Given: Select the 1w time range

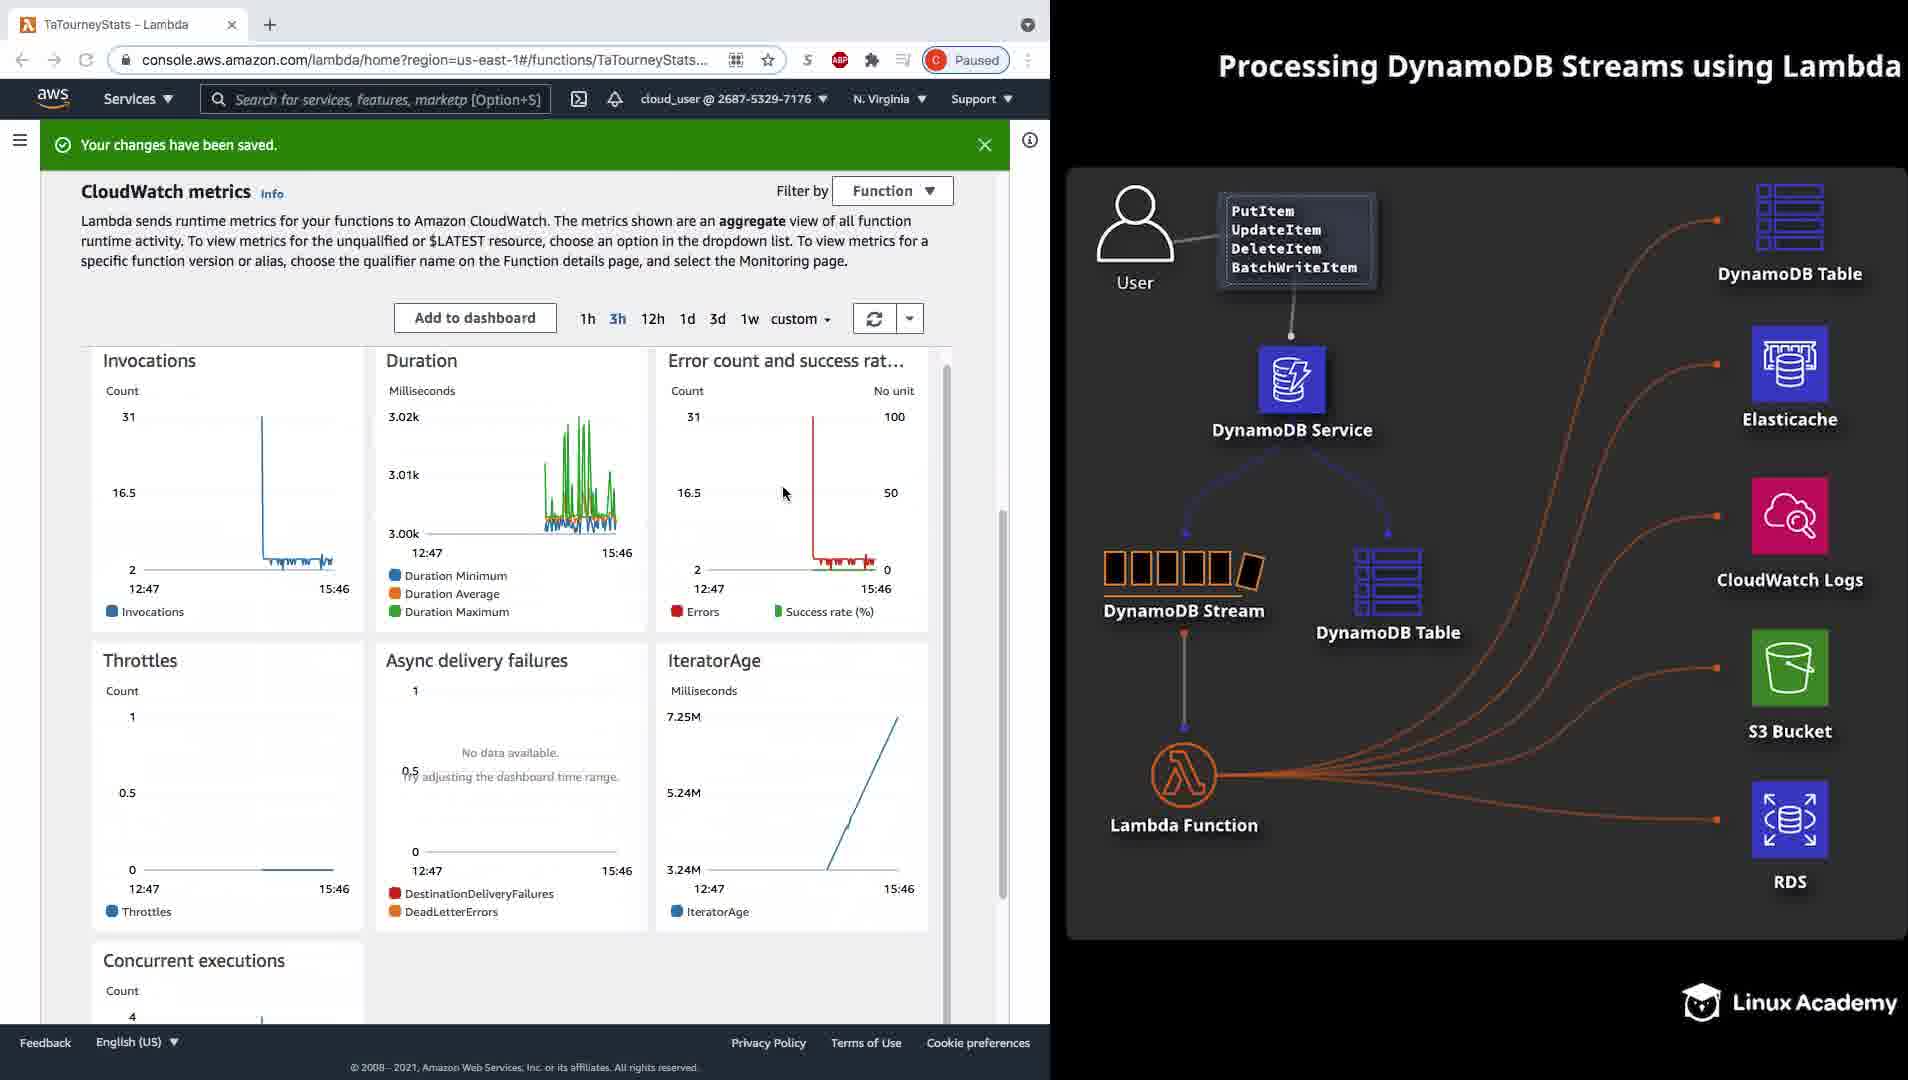Looking at the screenshot, I should coord(749,319).
